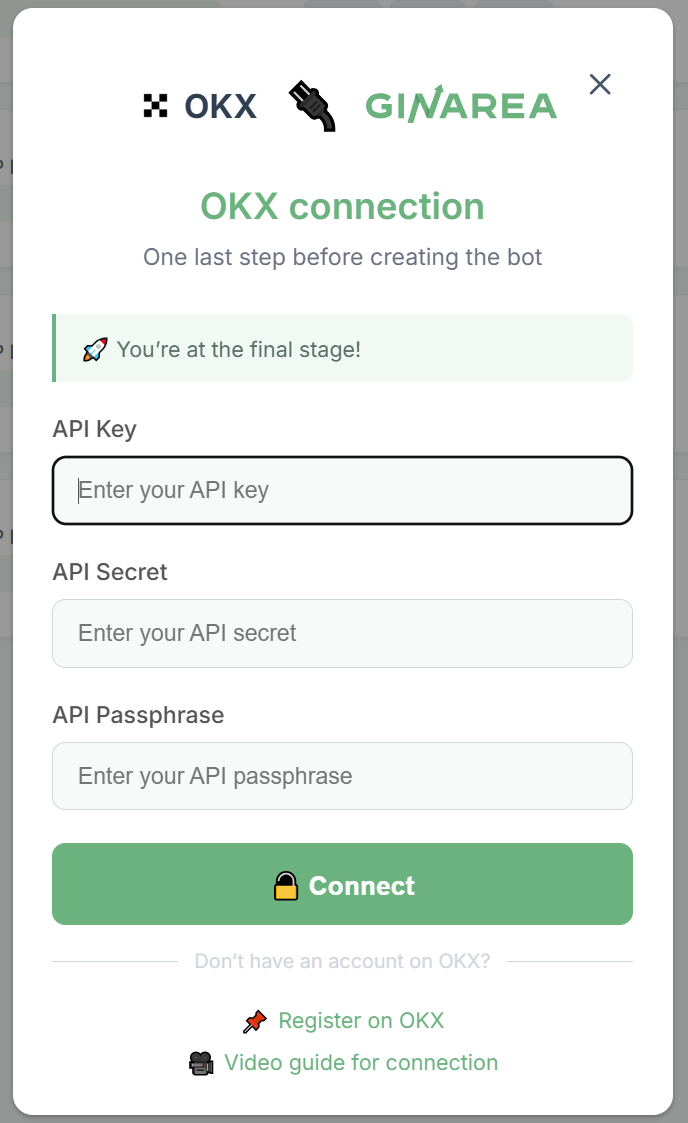Focus the API Secret input field

pos(342,633)
